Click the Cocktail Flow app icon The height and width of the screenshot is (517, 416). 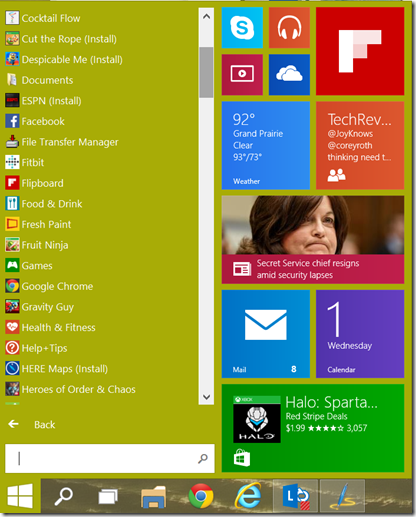click(x=12, y=18)
